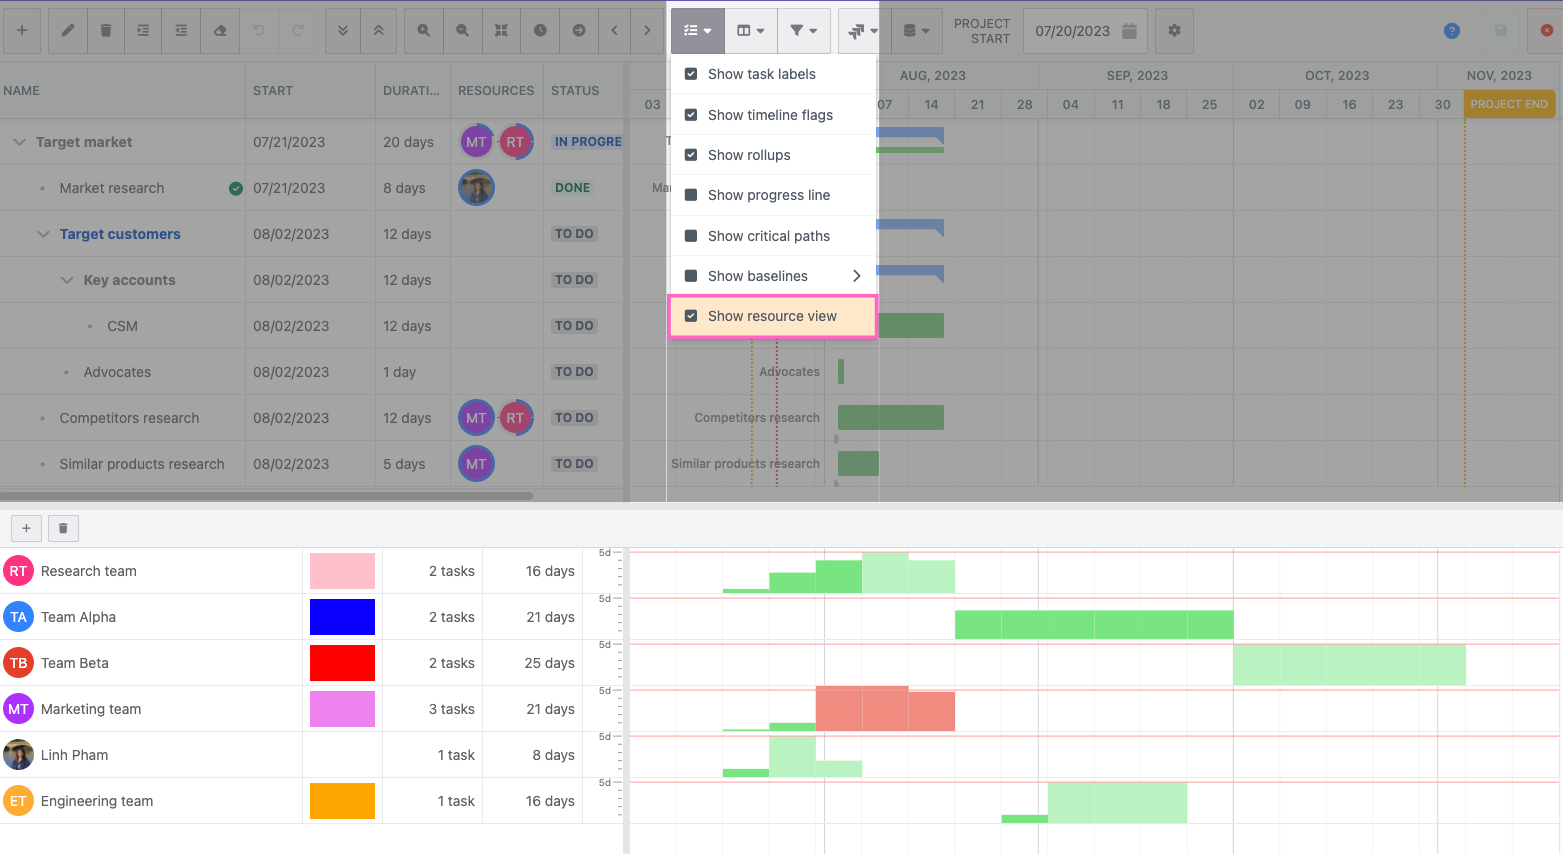Click the trash delete icon in top toolbar
Viewport: 1563px width, 854px height.
(x=106, y=31)
